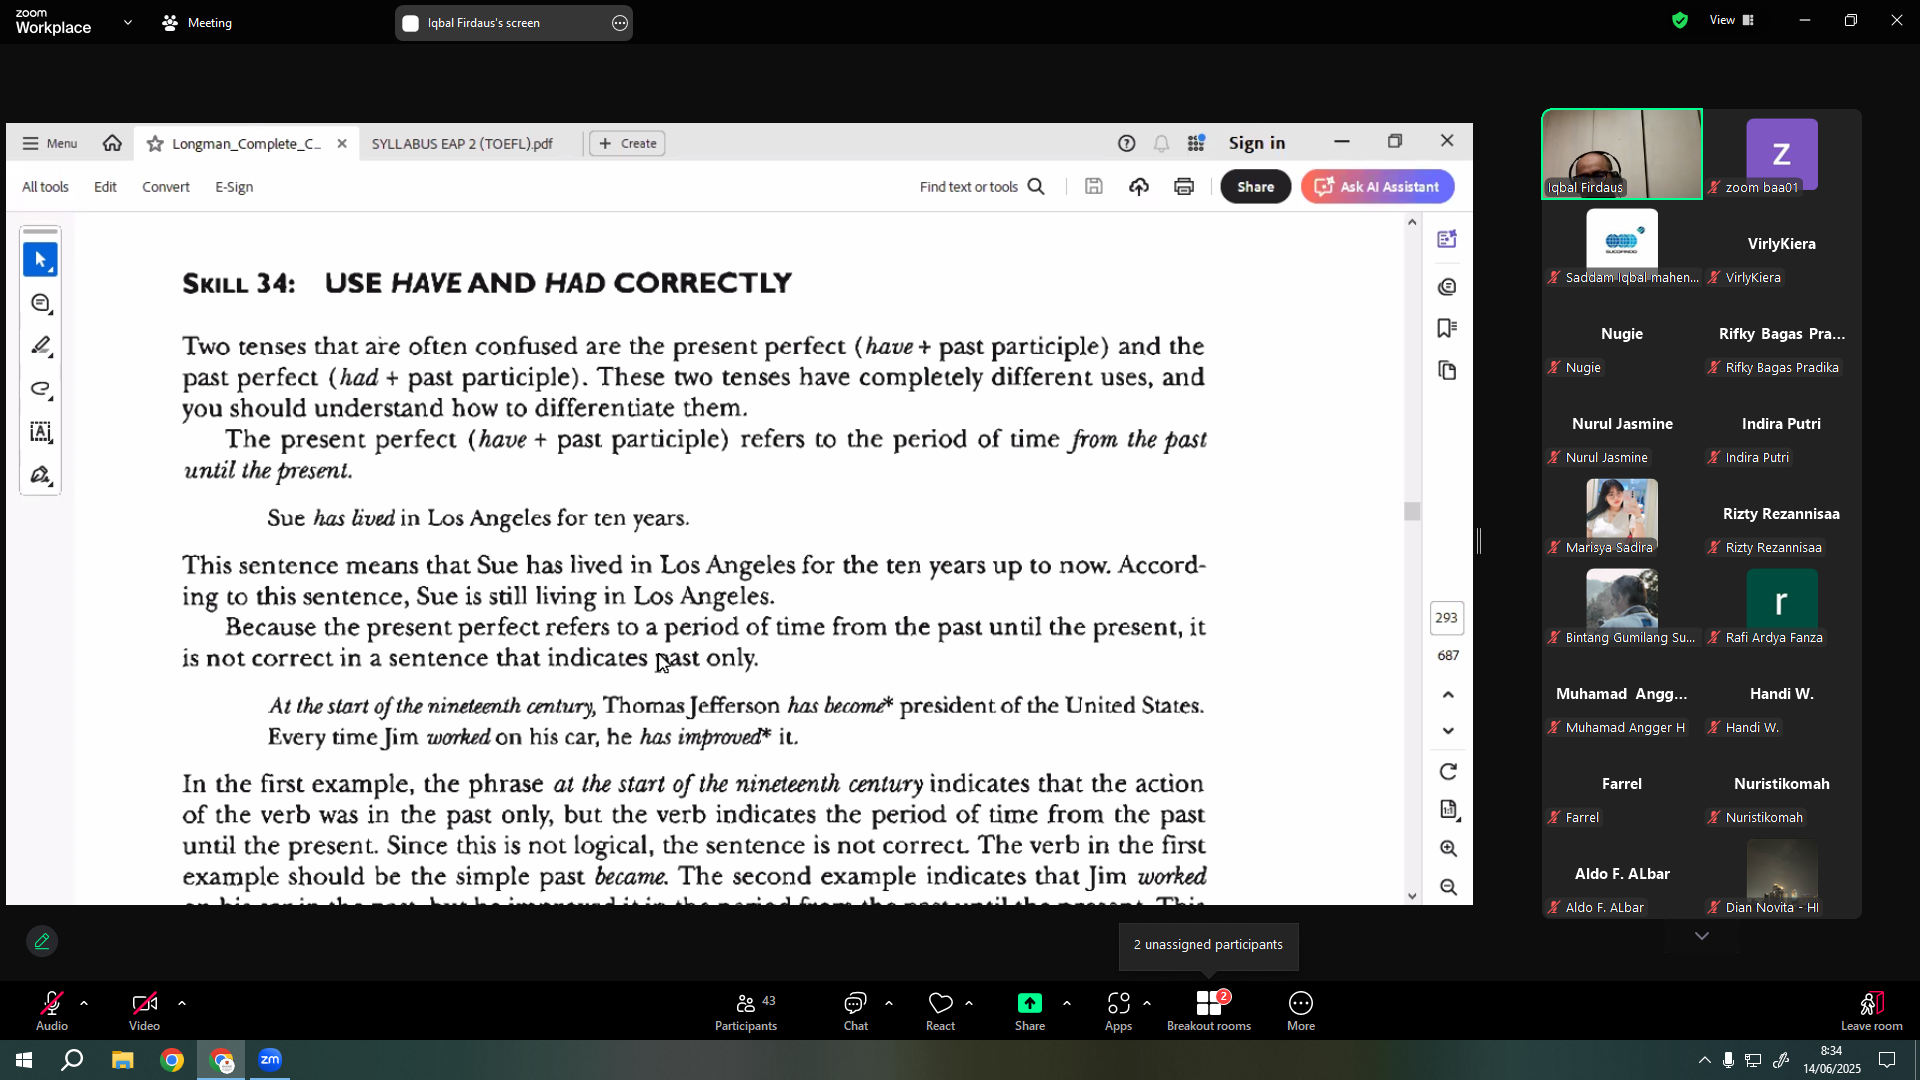This screenshot has height=1080, width=1920.
Task: Click the PDF vertical scrollbar thumb
Action: [x=1412, y=512]
